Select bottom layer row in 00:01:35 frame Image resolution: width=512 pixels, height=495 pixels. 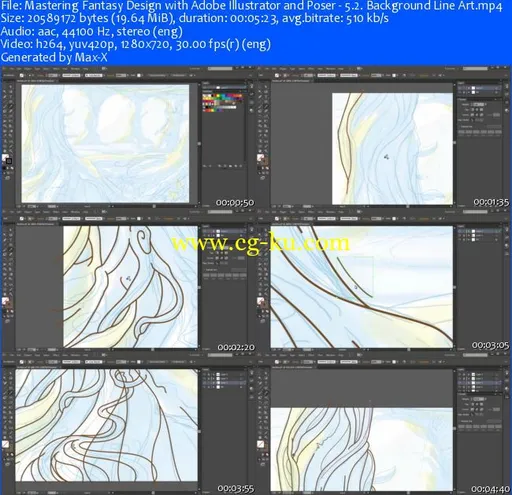click(479, 92)
